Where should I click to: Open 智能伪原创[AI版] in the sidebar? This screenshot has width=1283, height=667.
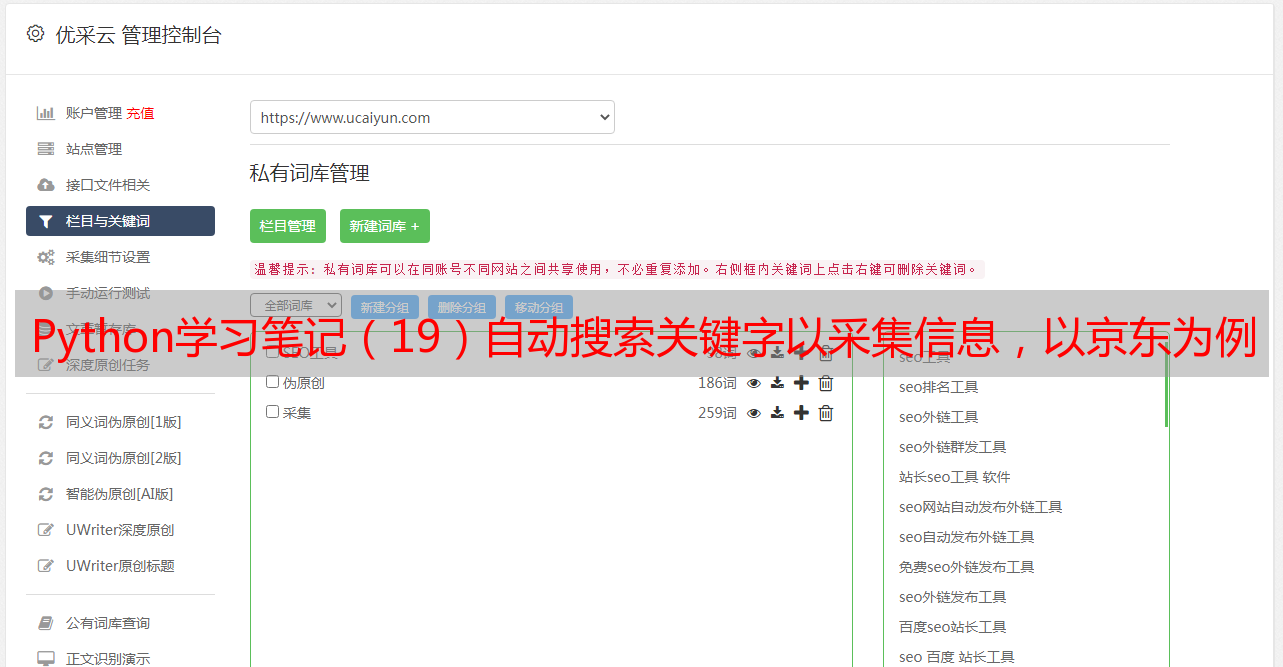tap(120, 494)
